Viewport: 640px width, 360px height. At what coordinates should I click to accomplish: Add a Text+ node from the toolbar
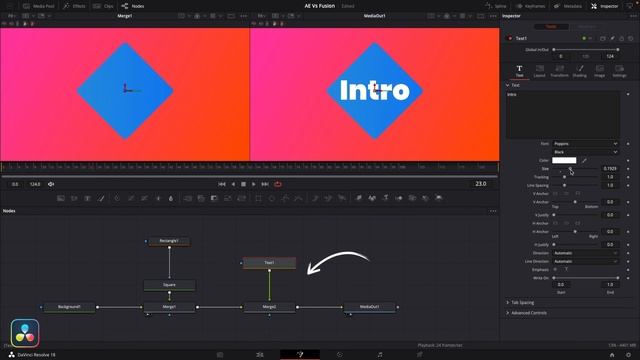pyautogui.click(x=87, y=198)
